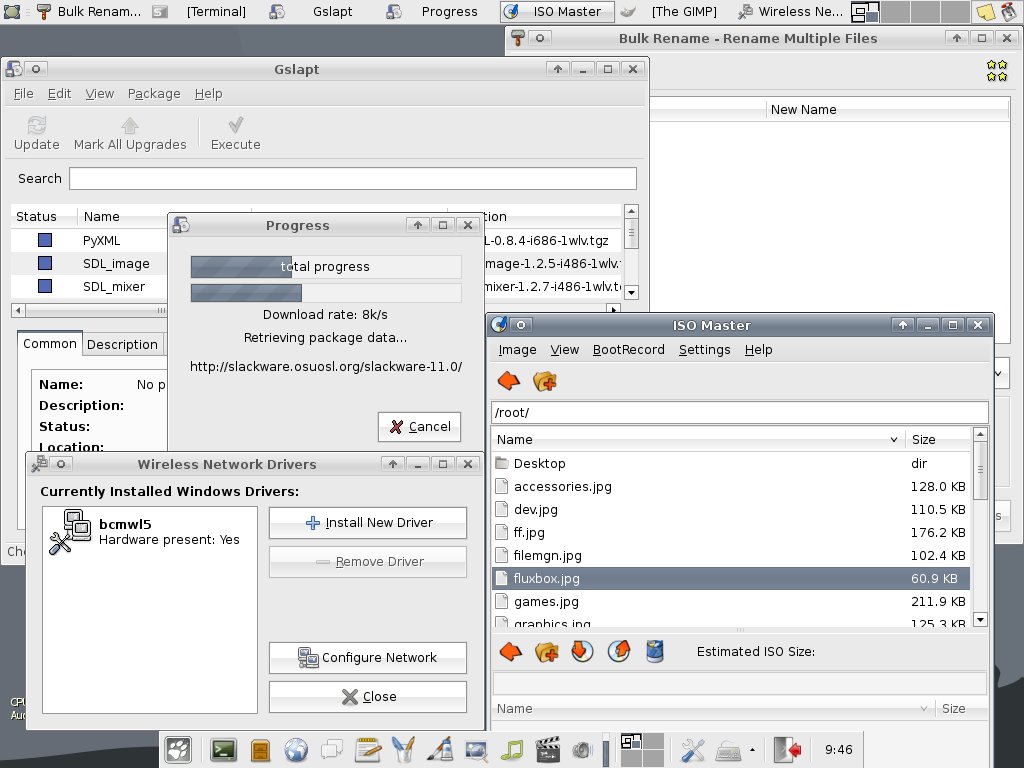Screen dimensions: 1024x768
Task: Close the Wireless Network Drivers dialog
Action: coord(368,696)
